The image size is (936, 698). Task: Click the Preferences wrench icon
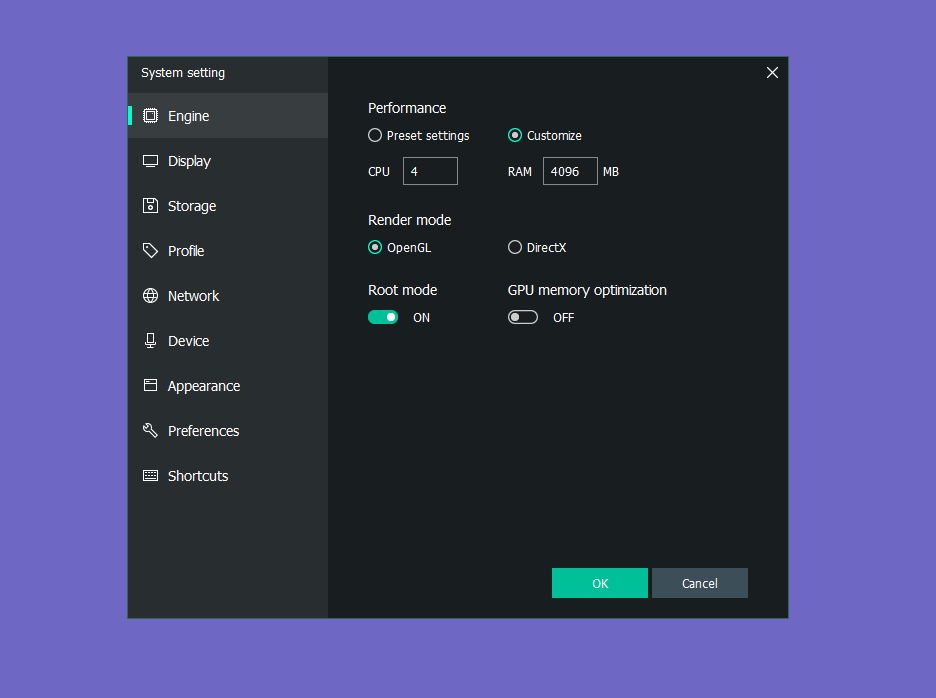pos(150,430)
